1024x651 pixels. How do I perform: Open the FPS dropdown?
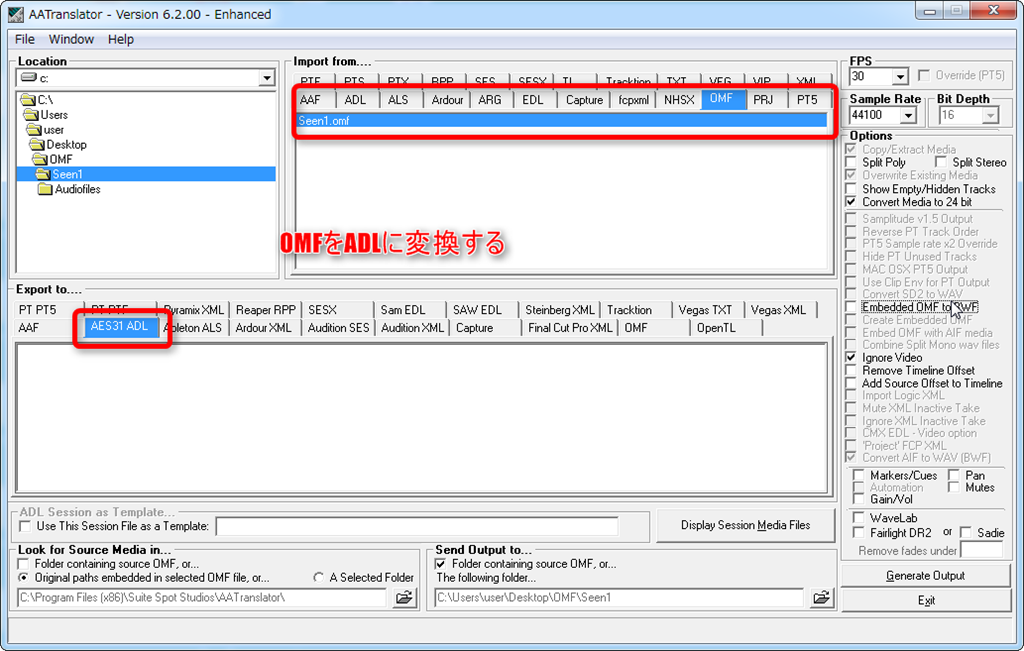[901, 76]
